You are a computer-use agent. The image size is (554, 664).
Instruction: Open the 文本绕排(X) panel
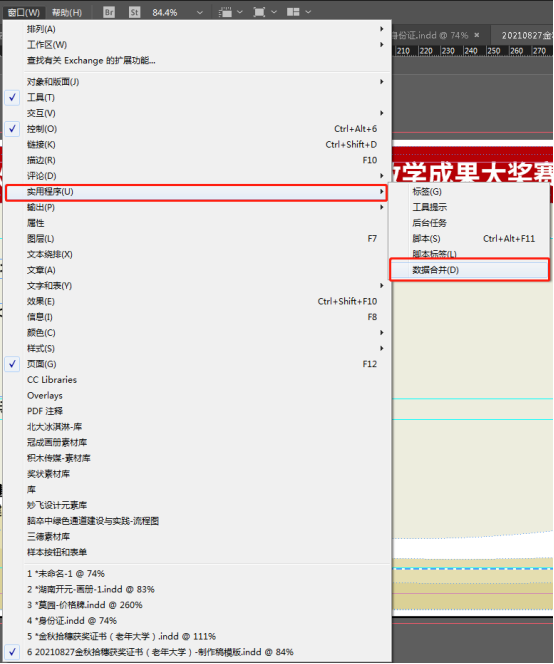197,254
